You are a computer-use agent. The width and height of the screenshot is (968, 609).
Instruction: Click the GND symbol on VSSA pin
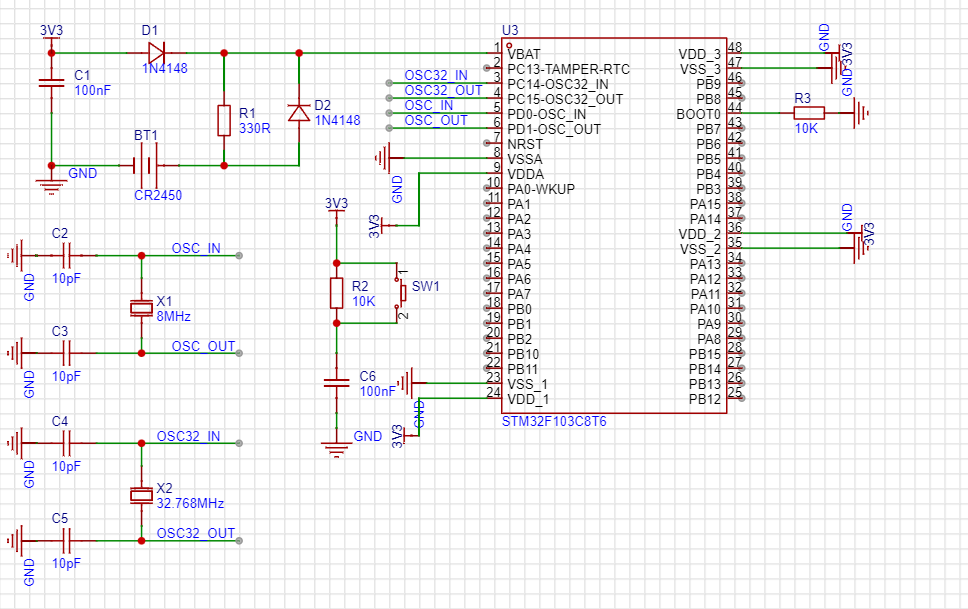383,158
